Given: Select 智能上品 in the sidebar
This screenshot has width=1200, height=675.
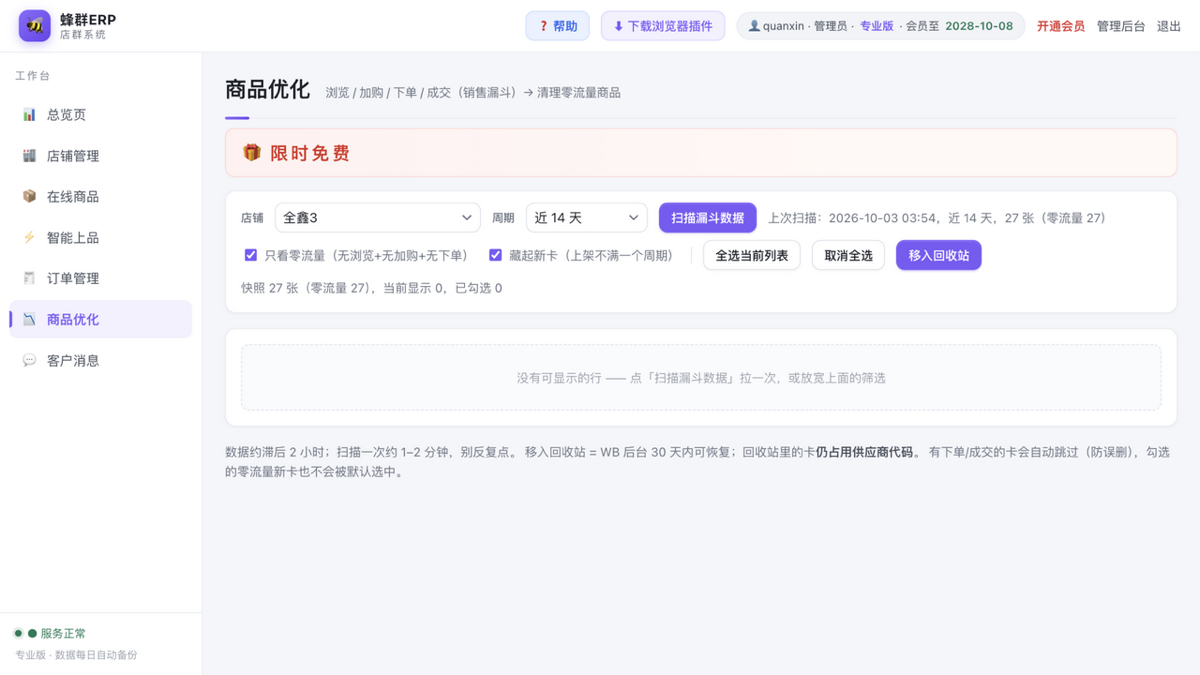Looking at the screenshot, I should (100, 238).
